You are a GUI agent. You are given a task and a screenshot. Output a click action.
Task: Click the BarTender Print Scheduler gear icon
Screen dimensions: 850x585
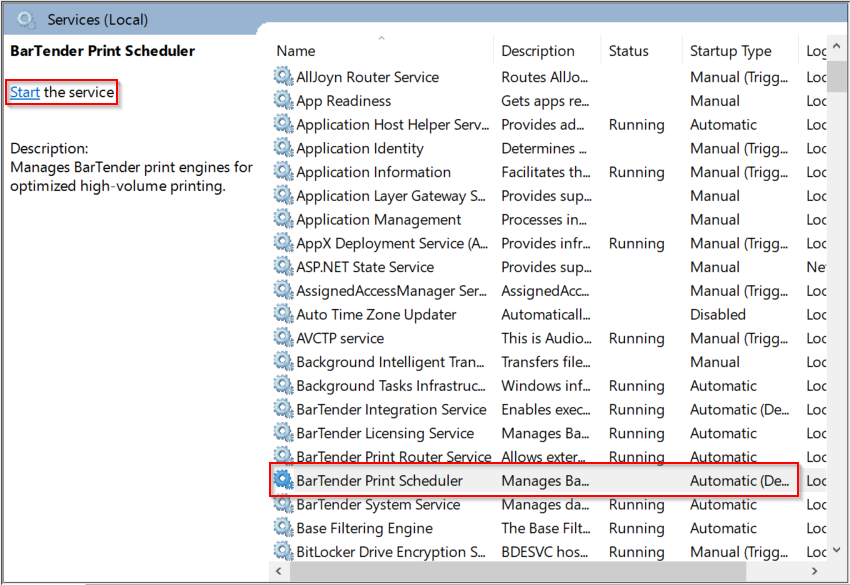pos(284,480)
